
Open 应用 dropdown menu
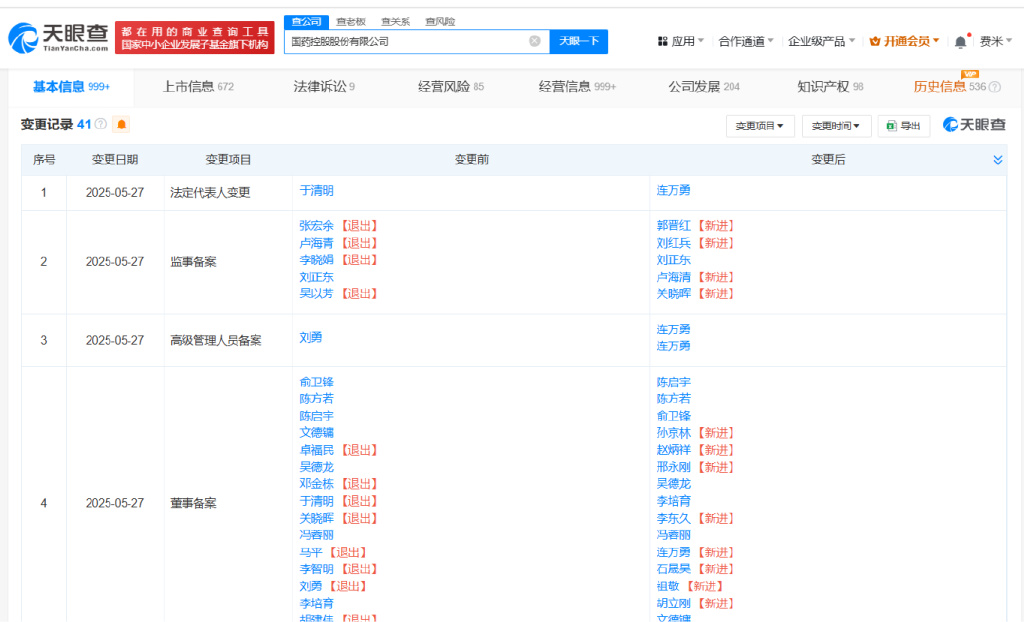[680, 41]
